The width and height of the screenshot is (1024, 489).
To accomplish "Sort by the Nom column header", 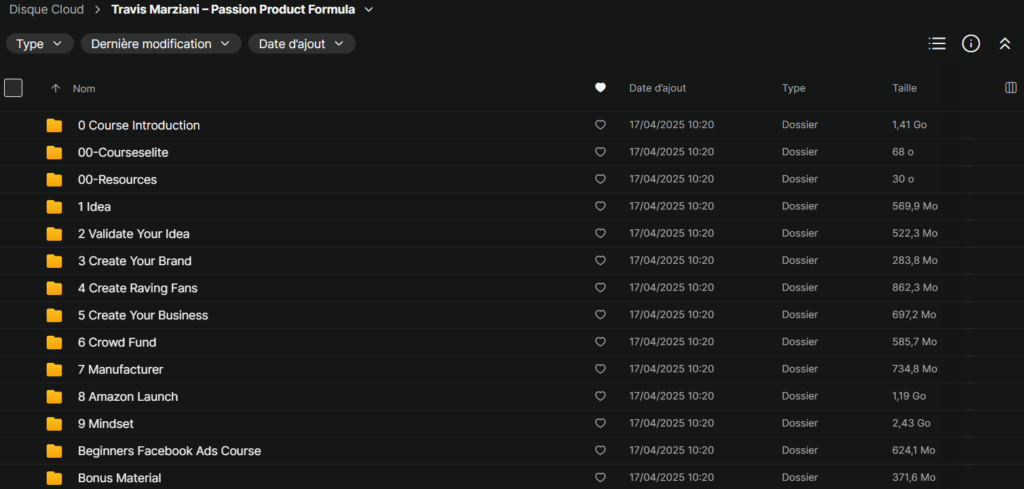I will click(84, 88).
